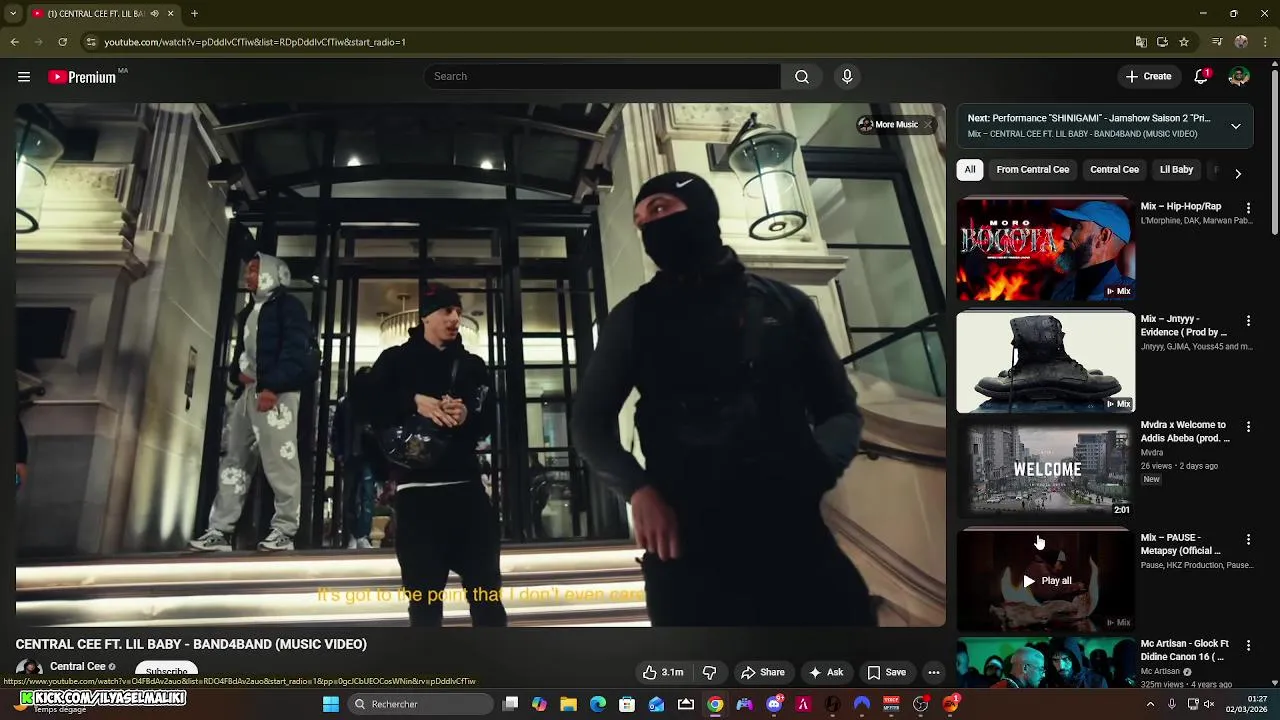The image size is (1280, 720).
Task: Open options for Mc Artisan Glock video
Action: [x=1248, y=646]
